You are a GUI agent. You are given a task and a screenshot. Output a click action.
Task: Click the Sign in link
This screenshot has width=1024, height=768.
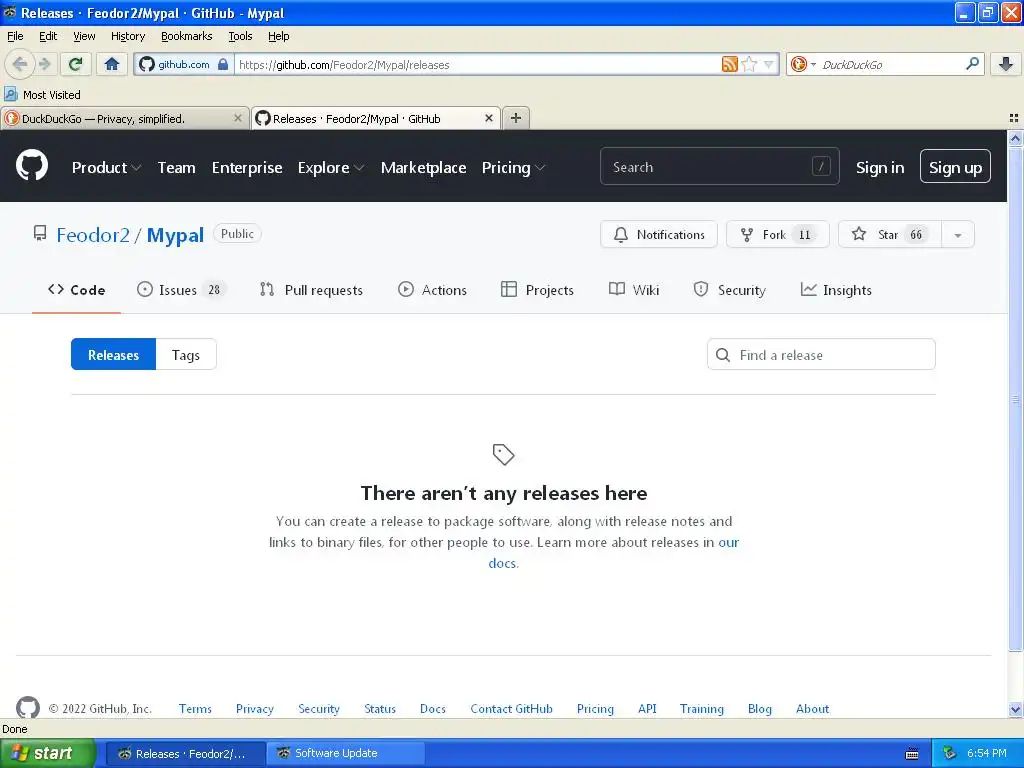pyautogui.click(x=880, y=168)
